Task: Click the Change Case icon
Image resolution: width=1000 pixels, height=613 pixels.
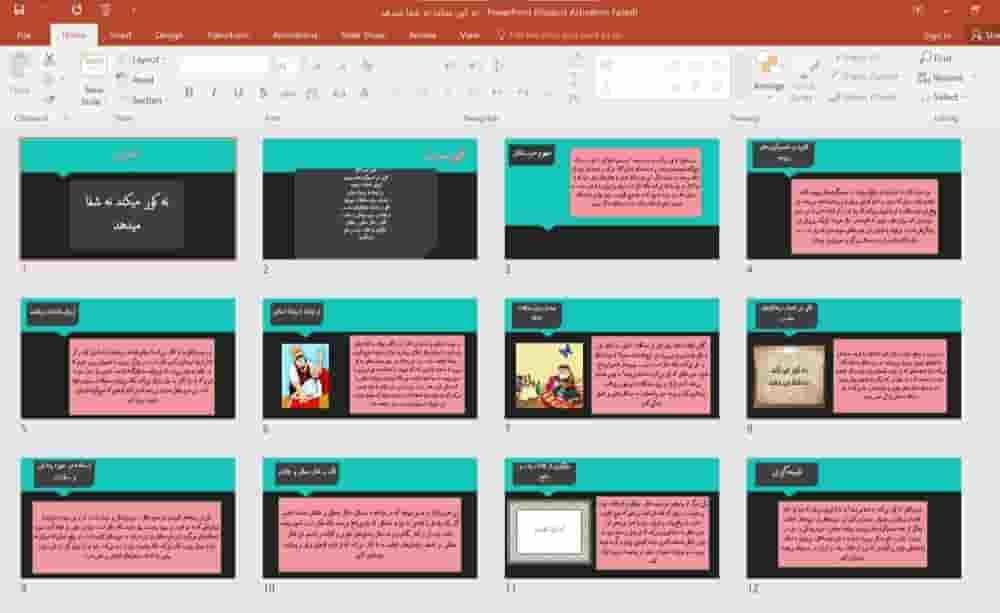Action: point(339,93)
